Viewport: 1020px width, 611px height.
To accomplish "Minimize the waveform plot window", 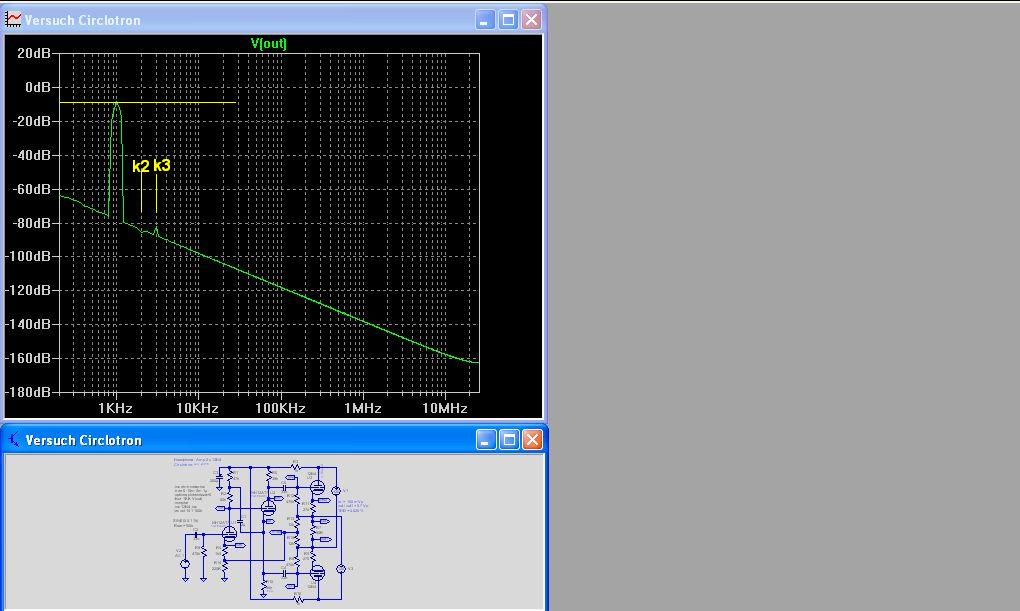I will (486, 20).
